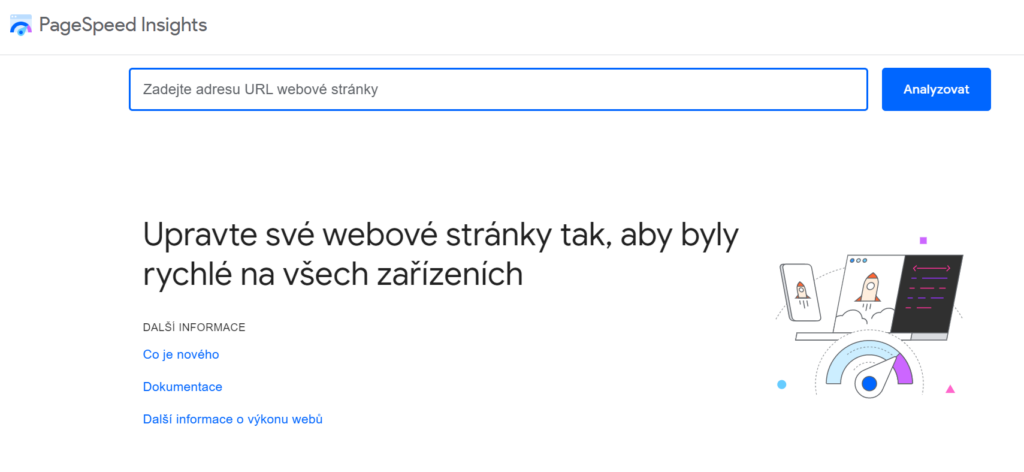1024x472 pixels.
Task: Click the purple segment of the gauge
Action: pyautogui.click(x=903, y=369)
